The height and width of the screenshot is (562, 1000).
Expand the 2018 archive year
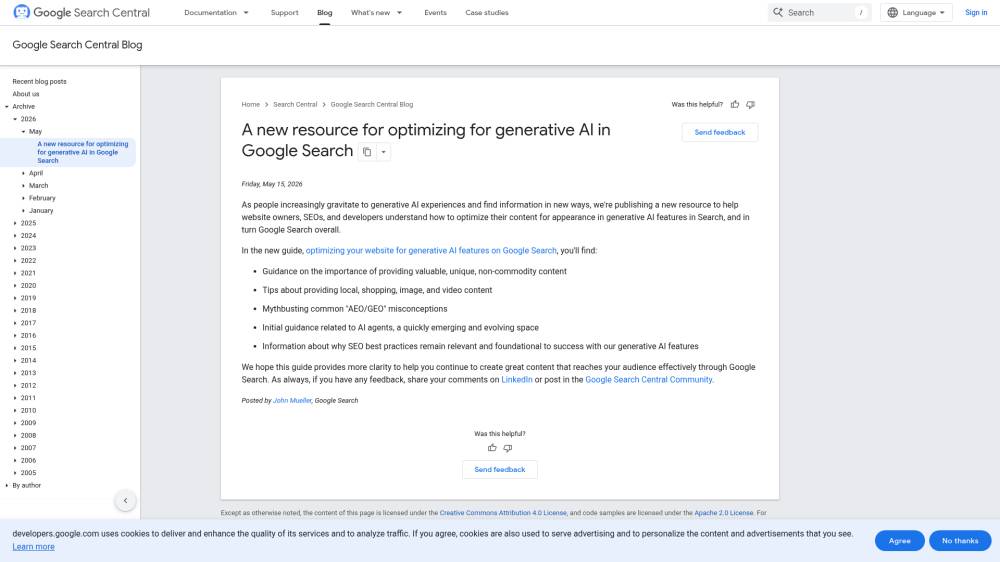pos(15,311)
